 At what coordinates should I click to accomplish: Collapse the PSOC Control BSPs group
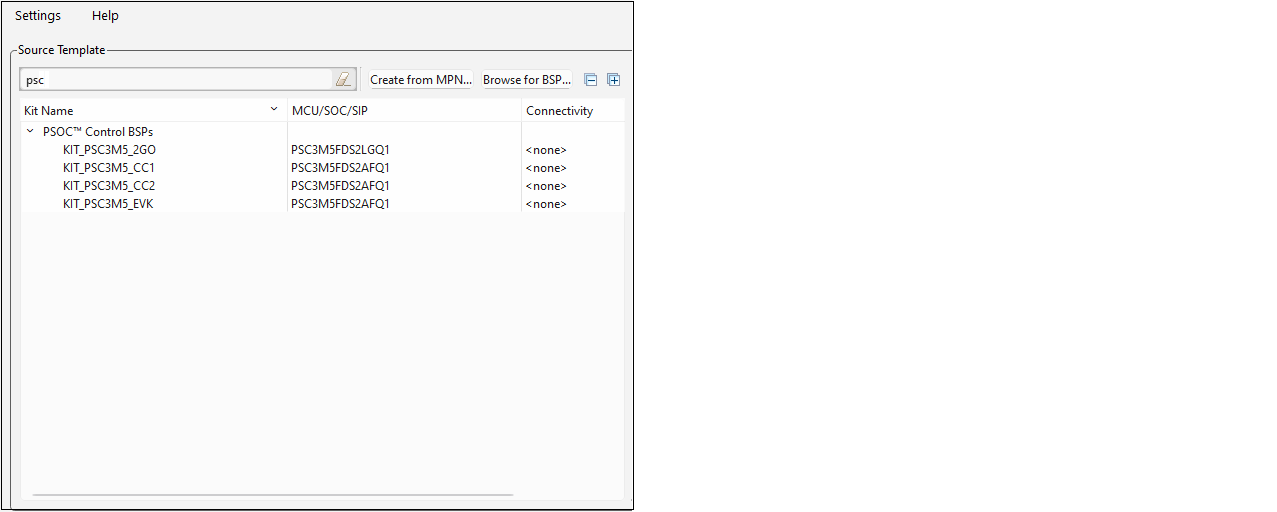pyautogui.click(x=30, y=131)
